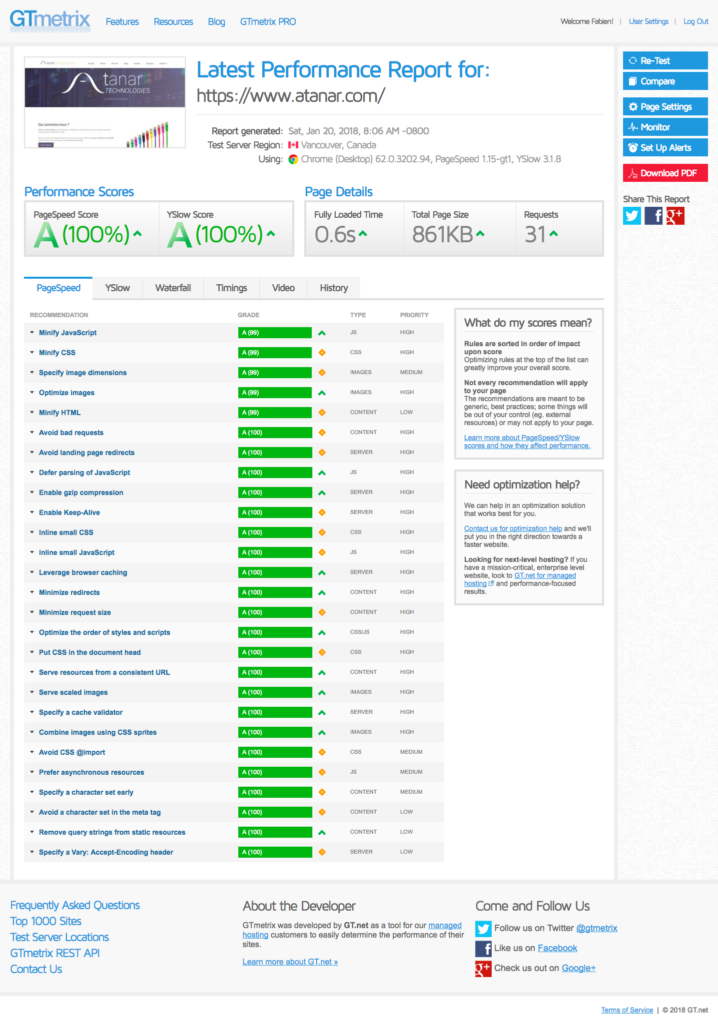Click green arrow beside YSlow Score
Viewport: 718px width, 1024px height.
point(270,234)
